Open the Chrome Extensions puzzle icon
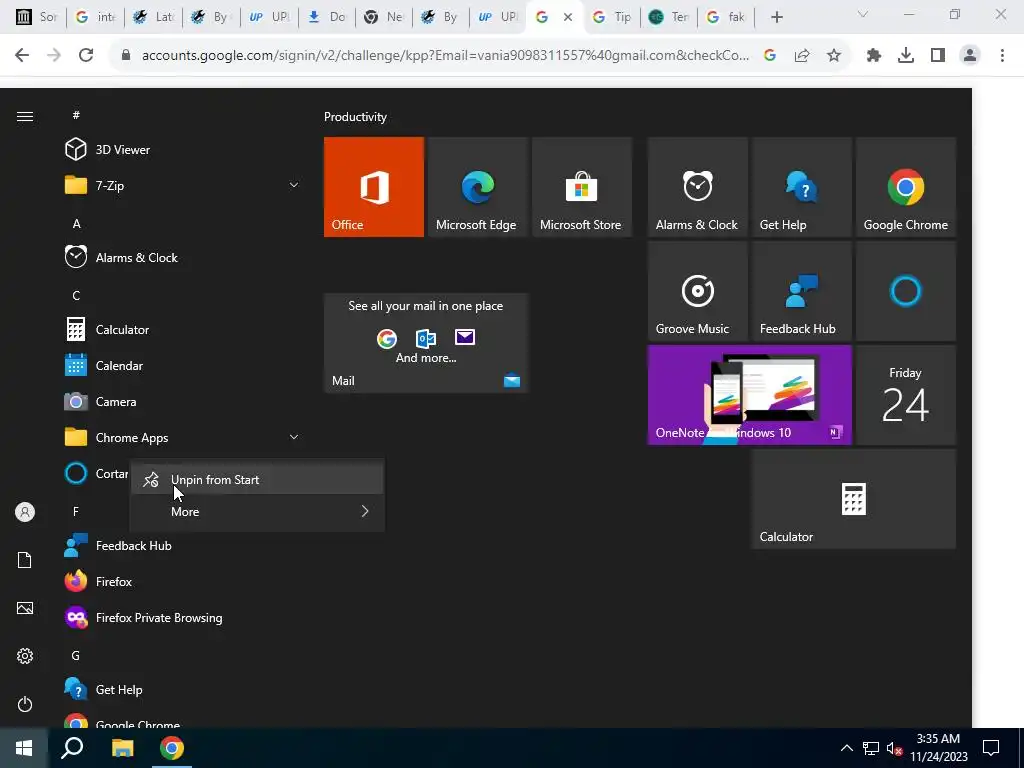The width and height of the screenshot is (1024, 768). point(874,56)
